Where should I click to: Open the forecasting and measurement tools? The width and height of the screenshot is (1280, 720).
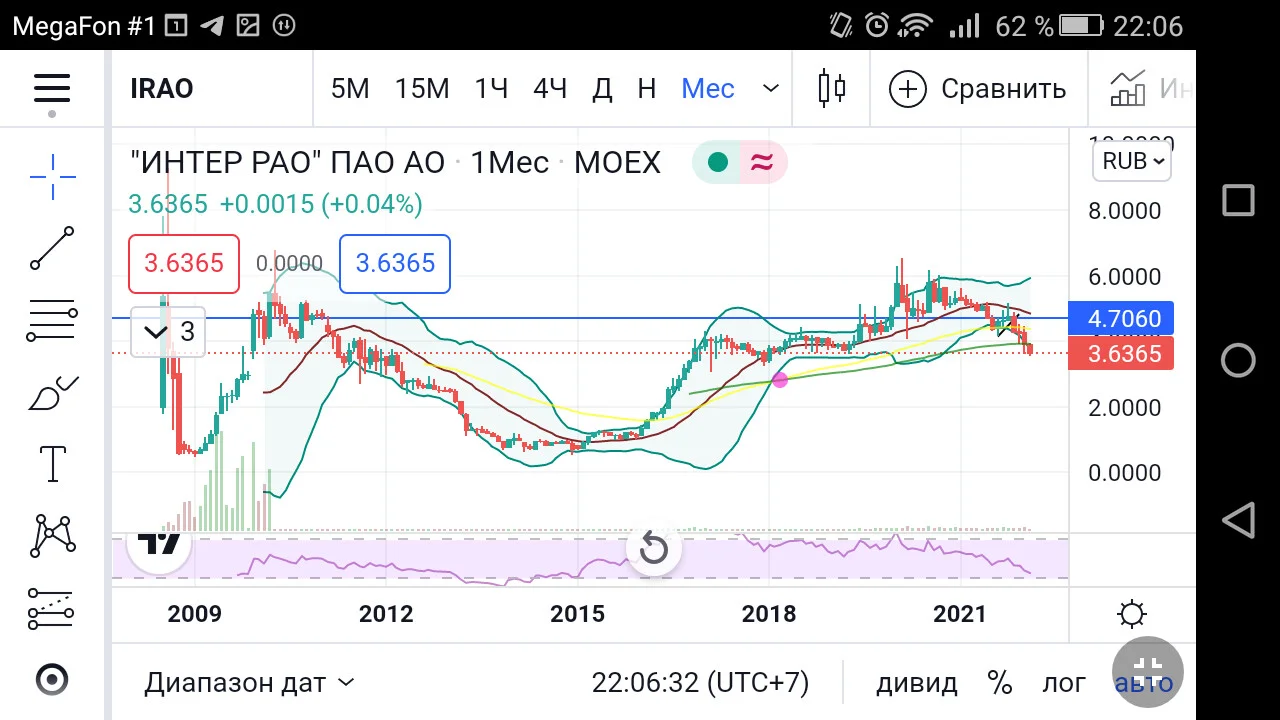click(52, 608)
